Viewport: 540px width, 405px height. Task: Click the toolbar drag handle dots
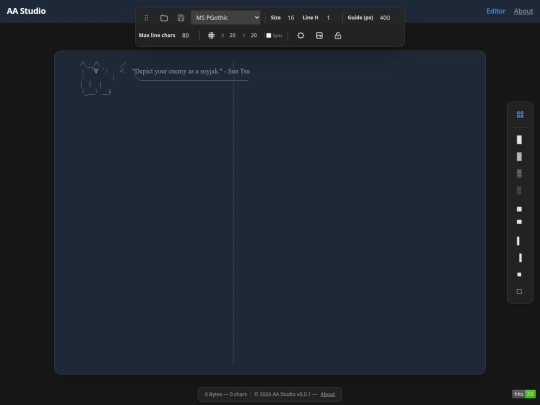pyautogui.click(x=146, y=18)
